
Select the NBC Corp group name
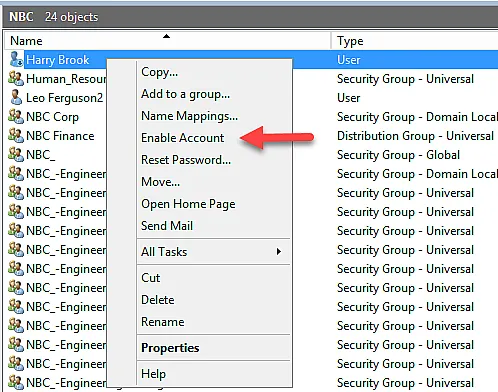(52, 117)
